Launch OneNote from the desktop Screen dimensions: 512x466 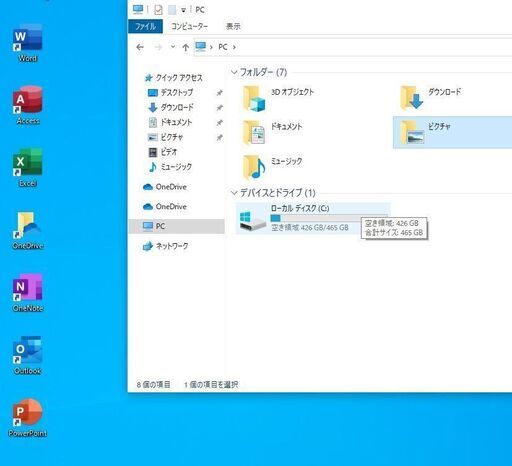tap(28, 293)
